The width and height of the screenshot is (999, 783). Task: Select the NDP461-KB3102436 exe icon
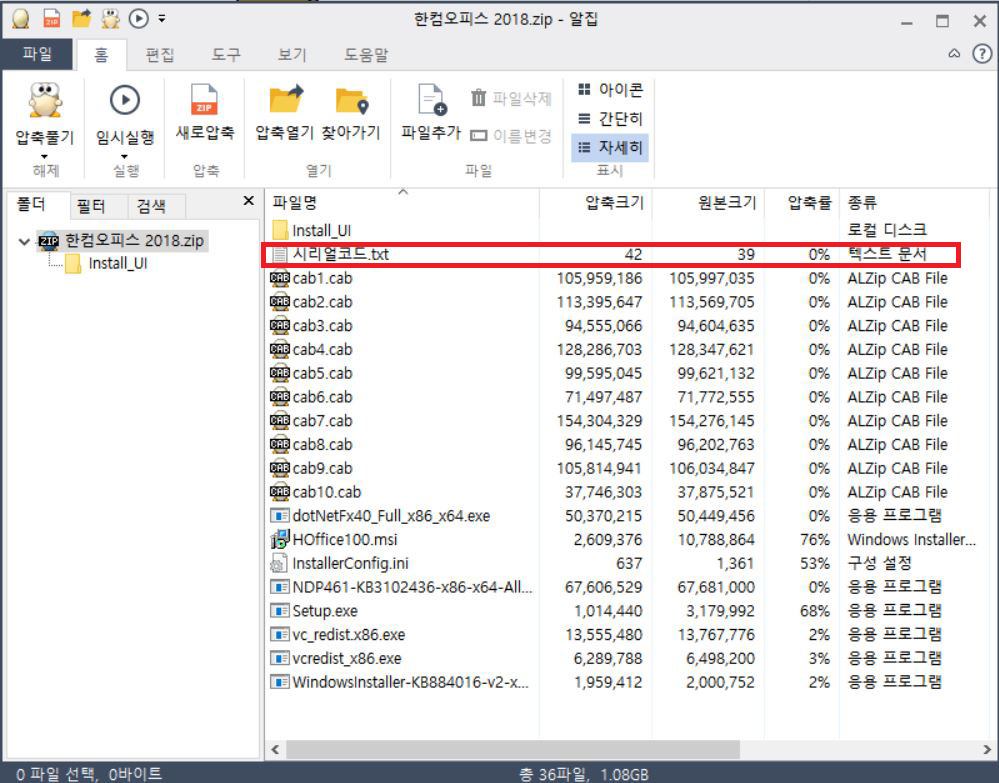coord(280,587)
